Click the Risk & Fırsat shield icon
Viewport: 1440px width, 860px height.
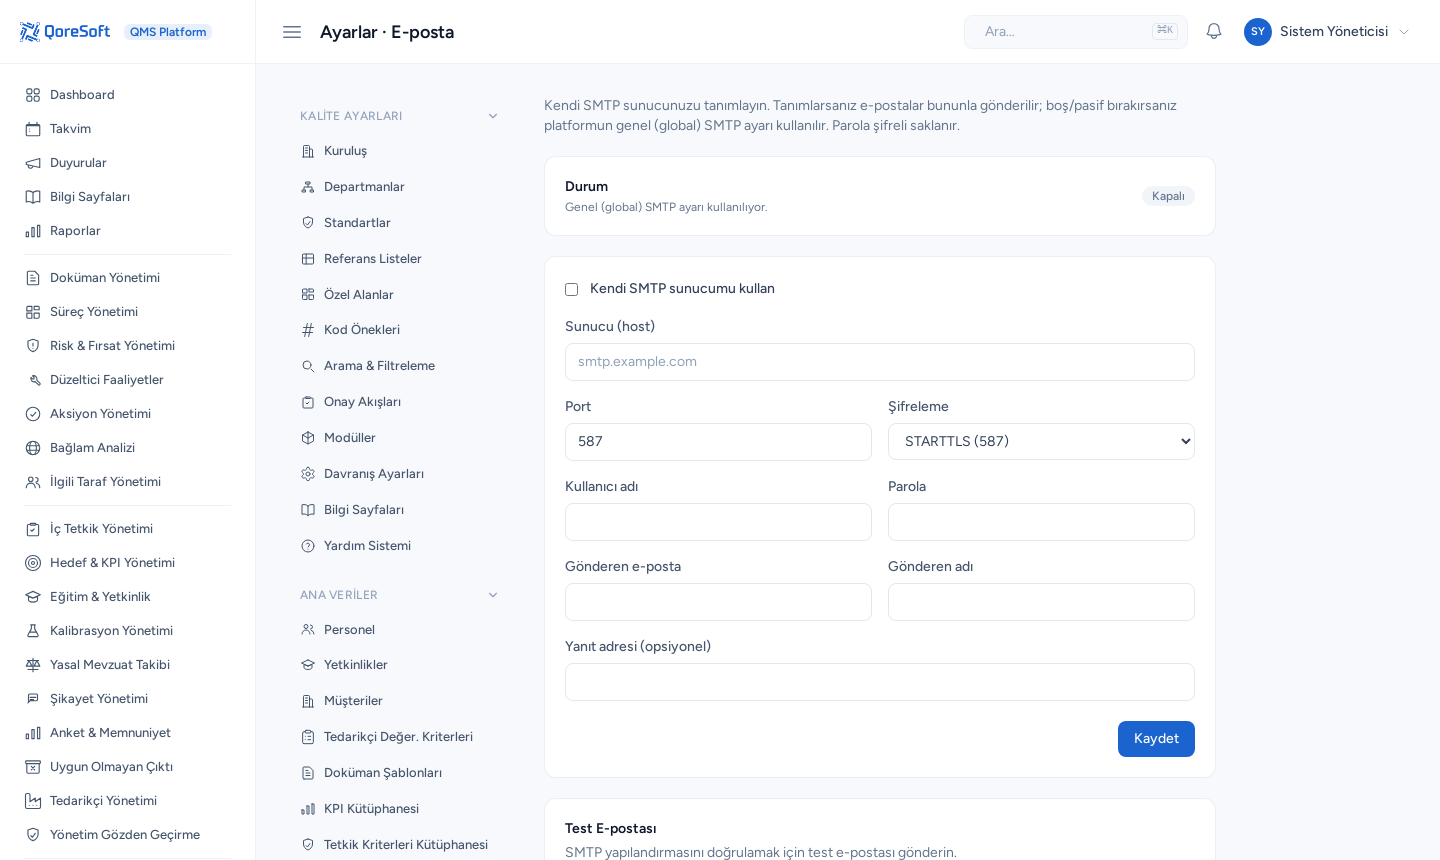pyautogui.click(x=33, y=346)
